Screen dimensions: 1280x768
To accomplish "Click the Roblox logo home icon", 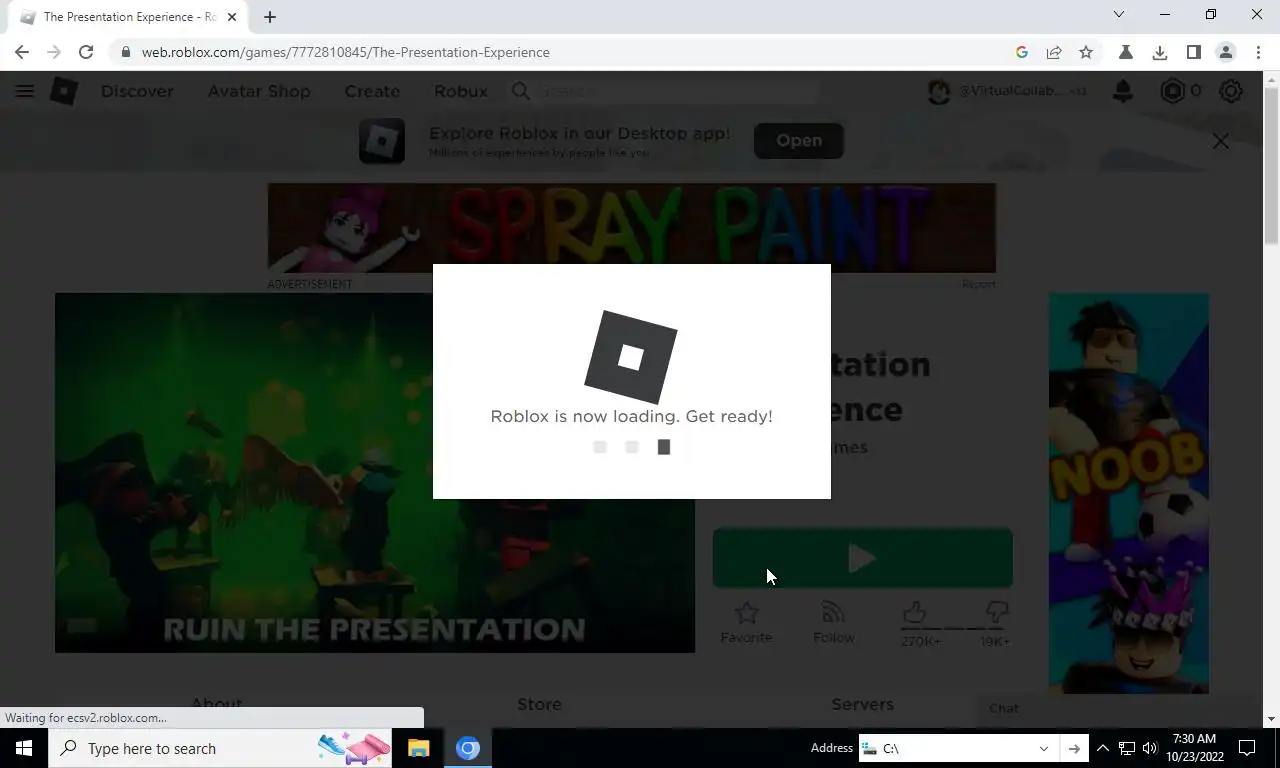I will [64, 91].
